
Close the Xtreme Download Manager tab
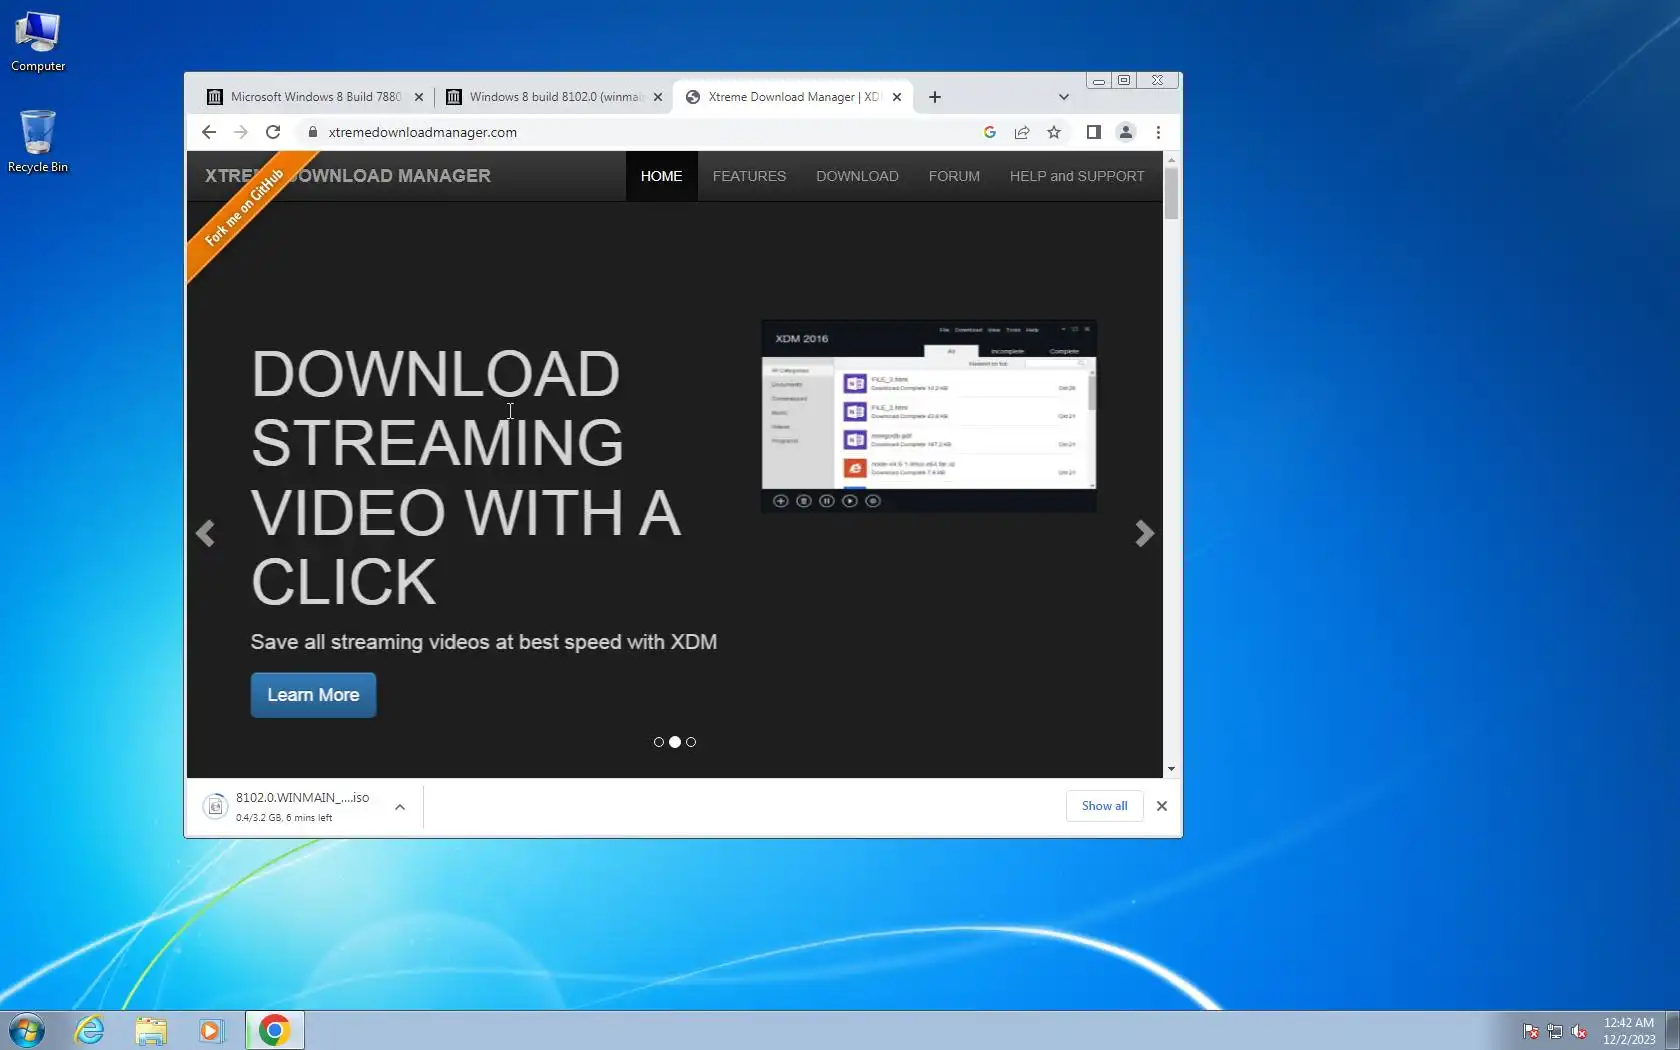[x=897, y=97]
